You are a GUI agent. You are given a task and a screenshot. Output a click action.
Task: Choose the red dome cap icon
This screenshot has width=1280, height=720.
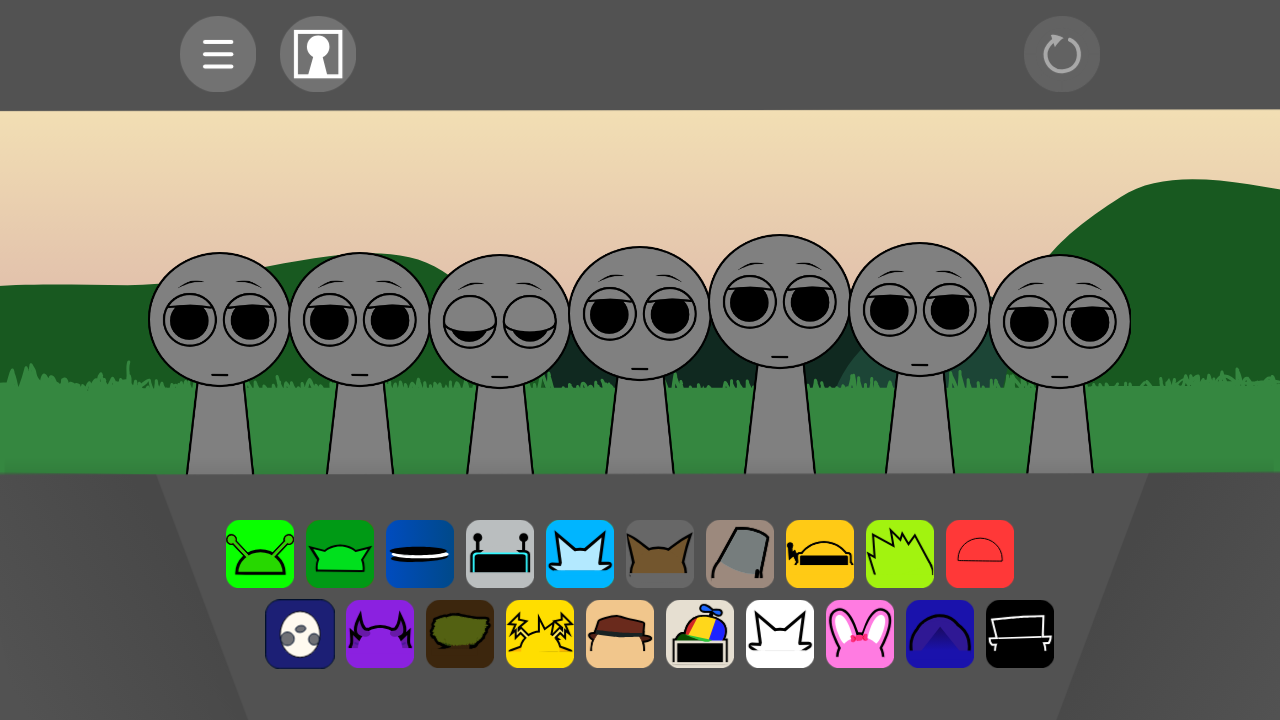[980, 554]
